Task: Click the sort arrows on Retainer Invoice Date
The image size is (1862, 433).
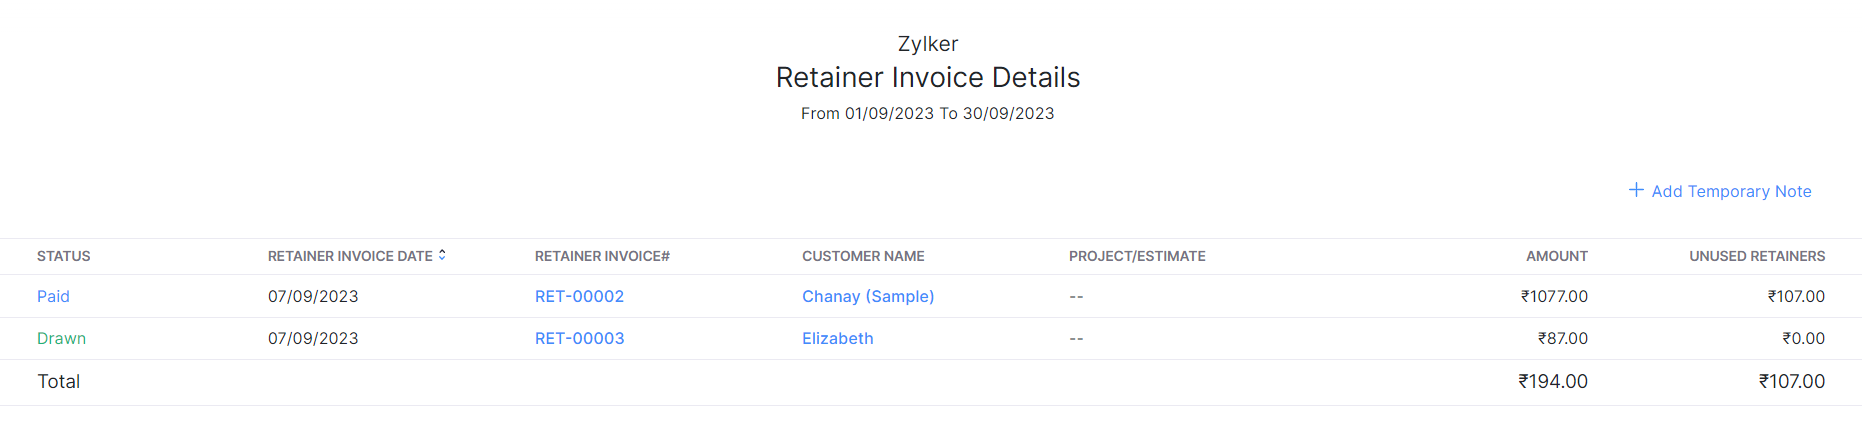Action: 442,256
